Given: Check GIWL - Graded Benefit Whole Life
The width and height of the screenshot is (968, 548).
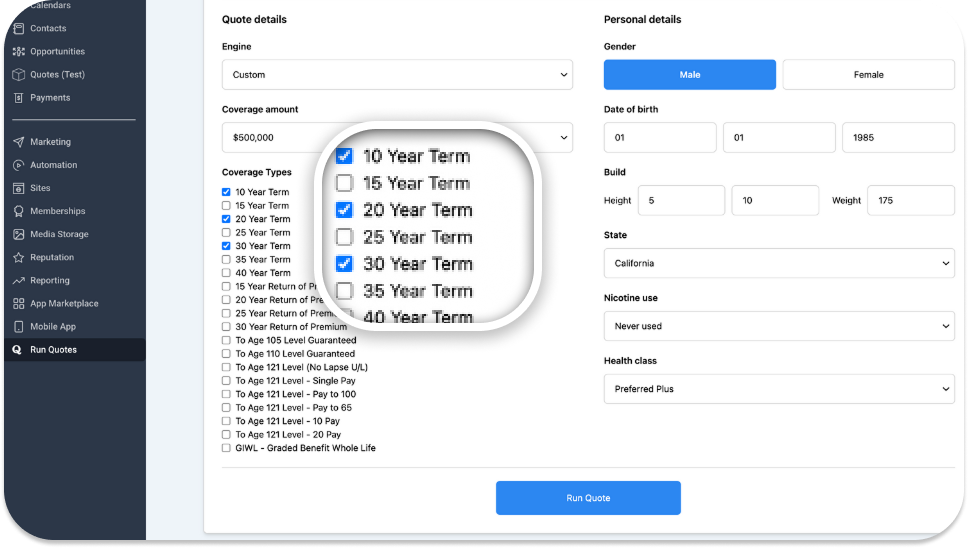Looking at the screenshot, I should [226, 448].
